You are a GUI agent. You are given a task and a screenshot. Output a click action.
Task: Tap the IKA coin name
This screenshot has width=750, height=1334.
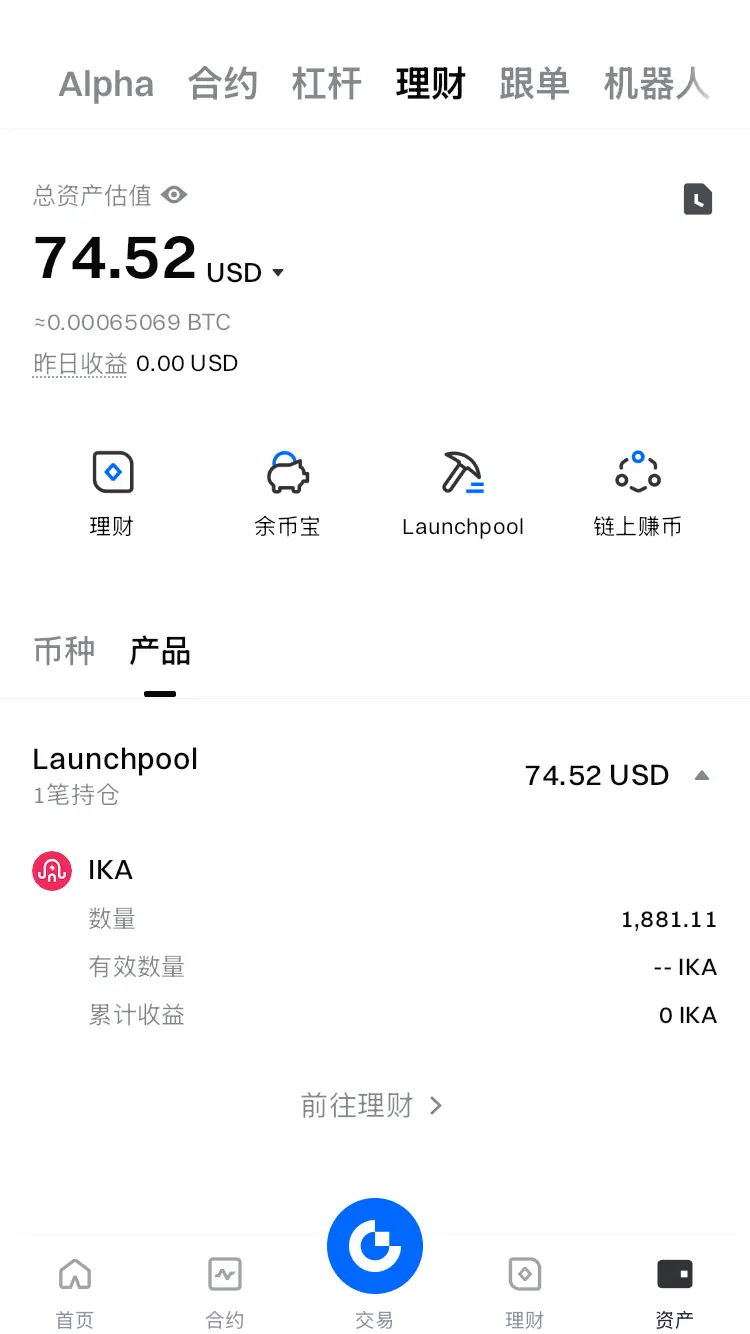coord(110,870)
